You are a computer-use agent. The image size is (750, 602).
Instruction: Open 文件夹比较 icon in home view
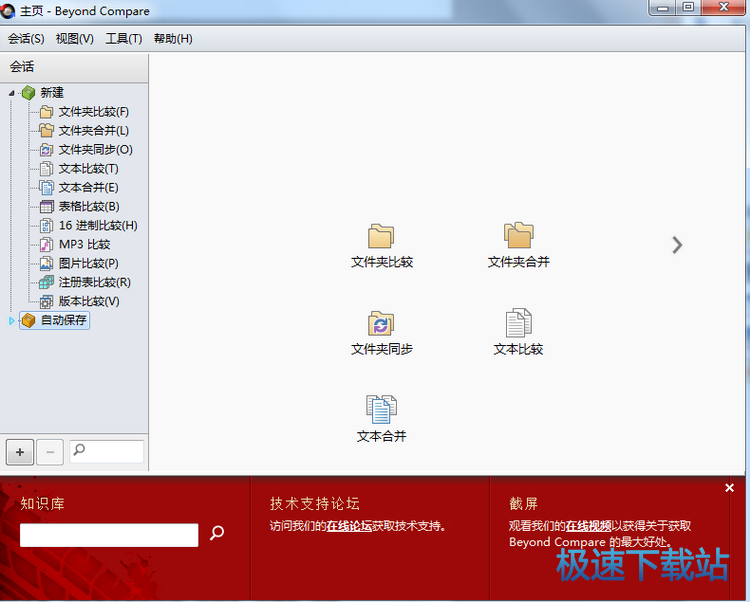pos(381,246)
